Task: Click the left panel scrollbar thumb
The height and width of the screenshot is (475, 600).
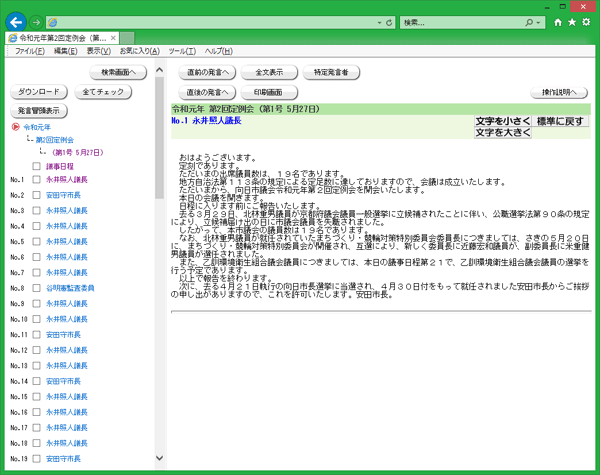Action: pos(160,138)
